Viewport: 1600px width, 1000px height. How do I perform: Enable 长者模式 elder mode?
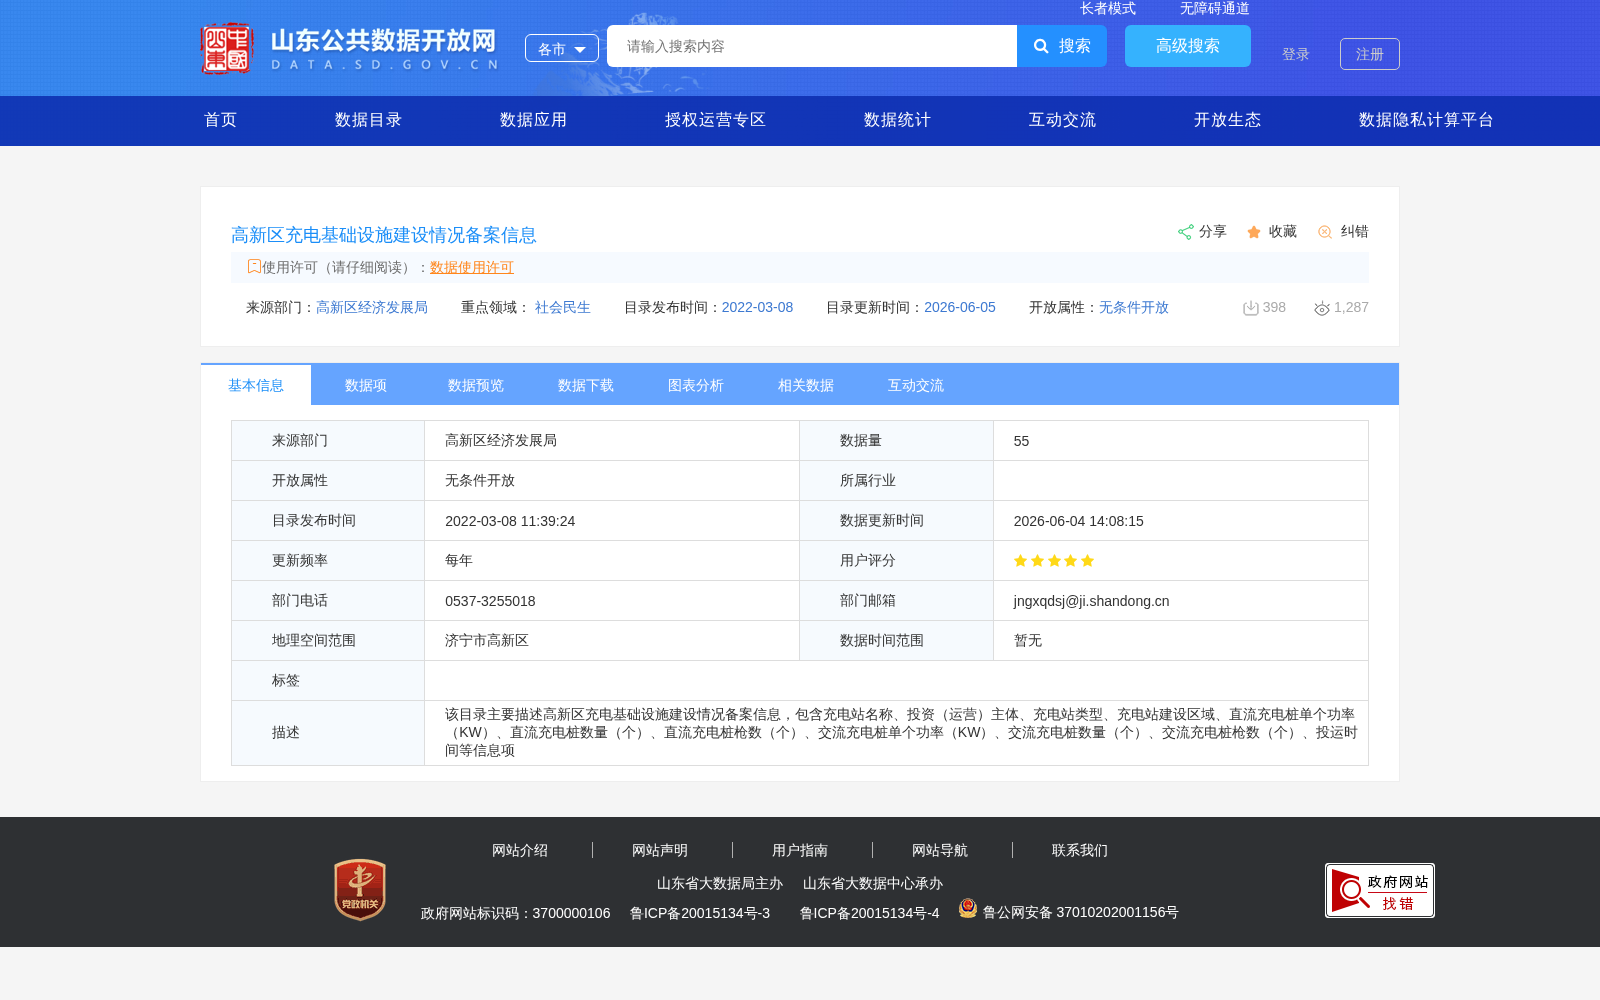point(1108,8)
